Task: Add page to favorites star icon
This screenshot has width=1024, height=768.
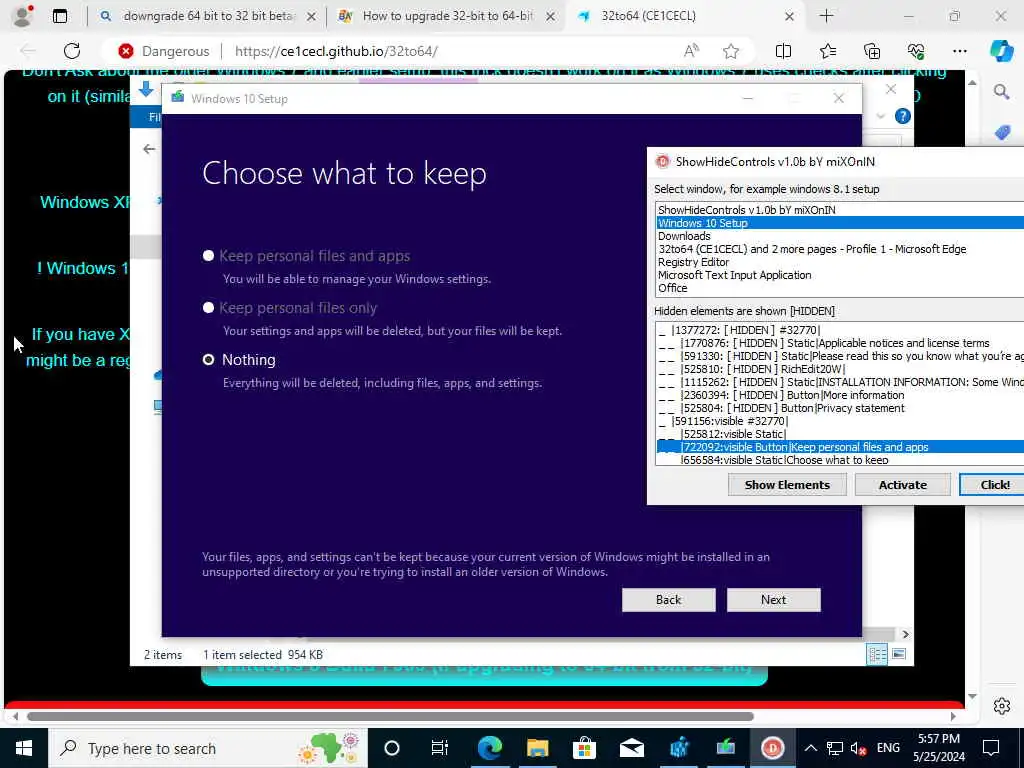Action: coord(731,51)
